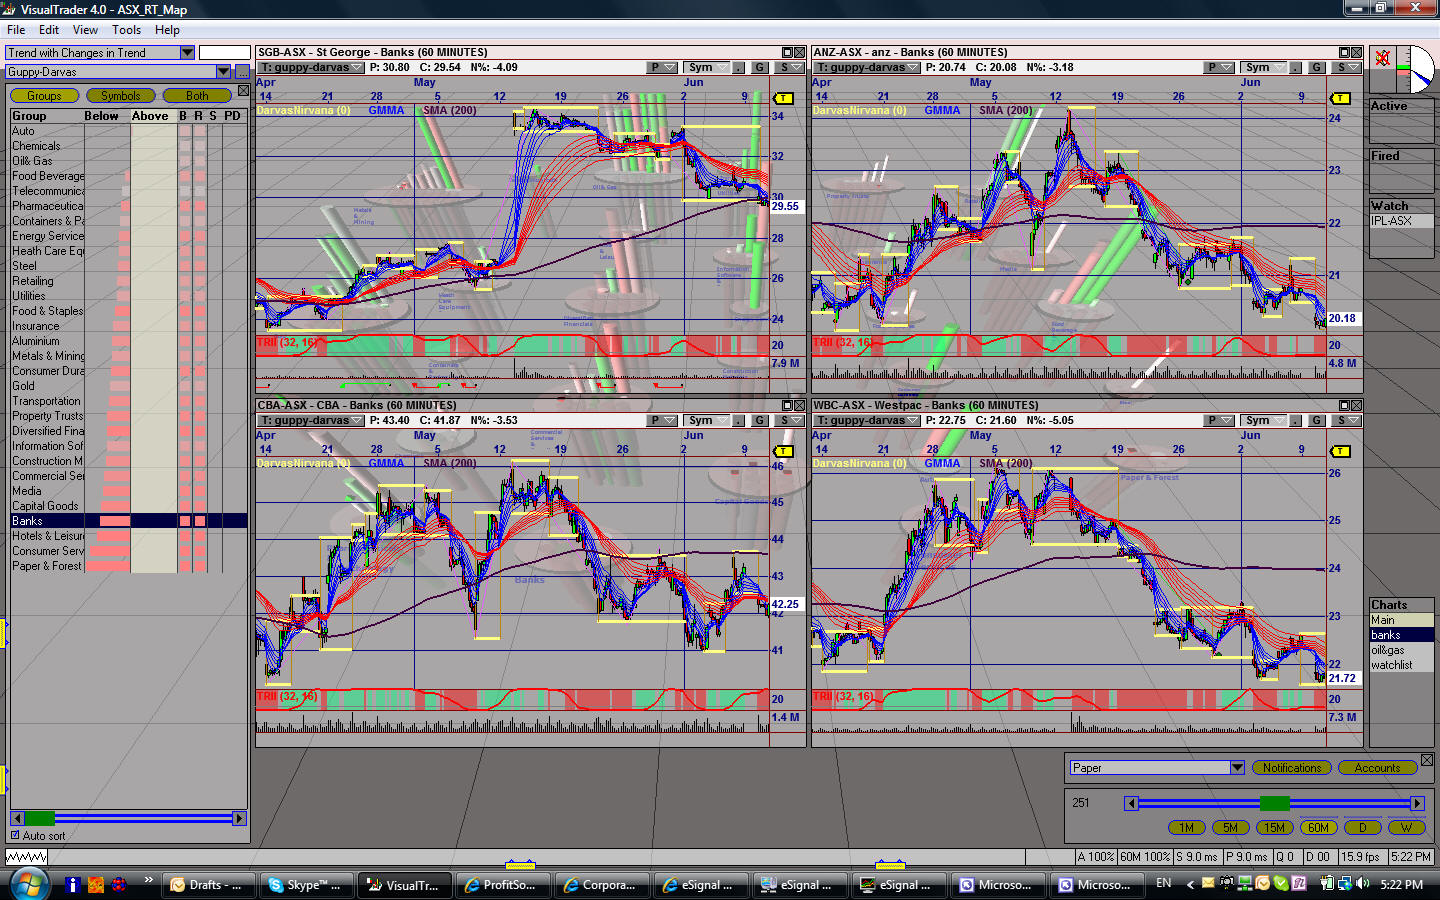This screenshot has height=900, width=1440.
Task: Select the Banks row in the group list
Action: (x=127, y=521)
